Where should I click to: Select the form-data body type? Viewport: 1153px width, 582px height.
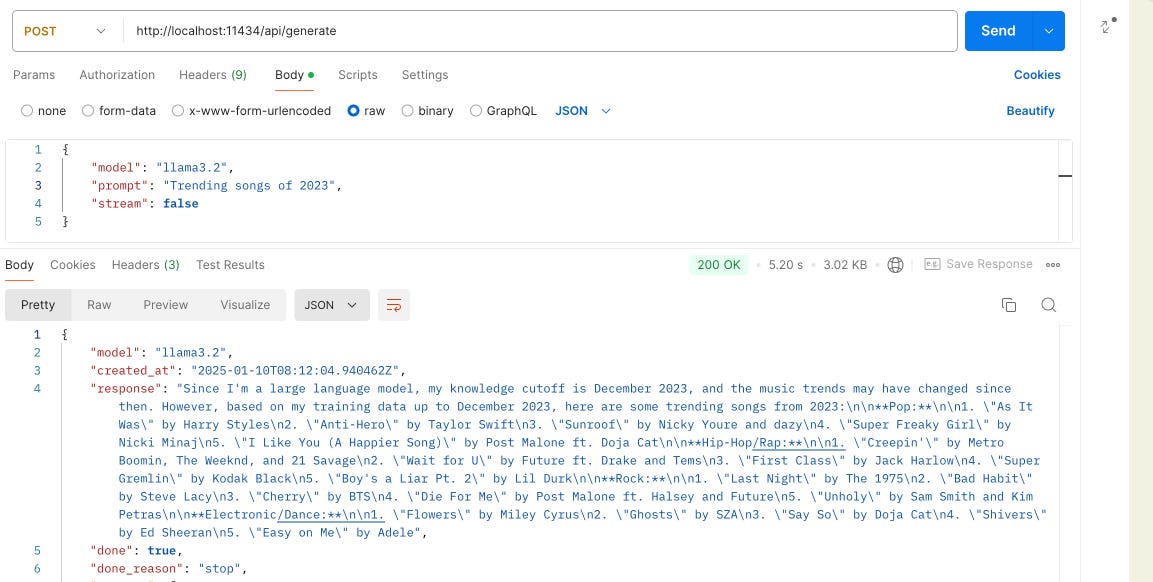pyautogui.click(x=122, y=111)
